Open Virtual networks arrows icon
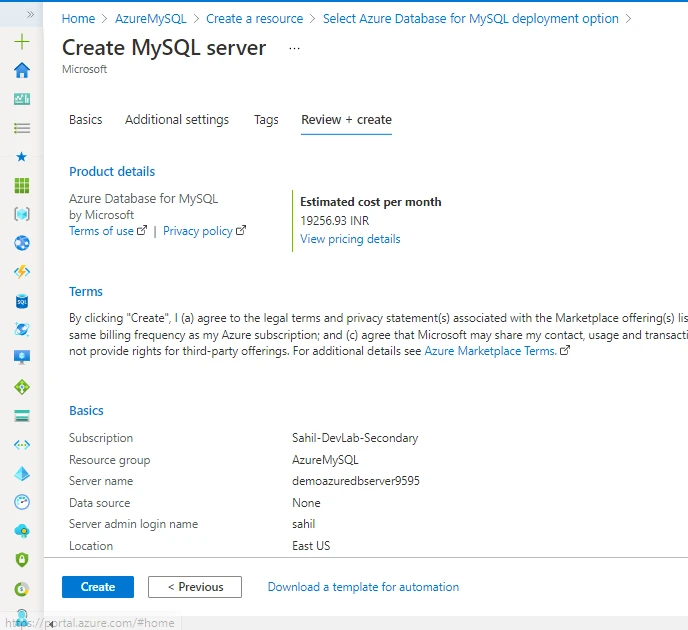 (22, 445)
